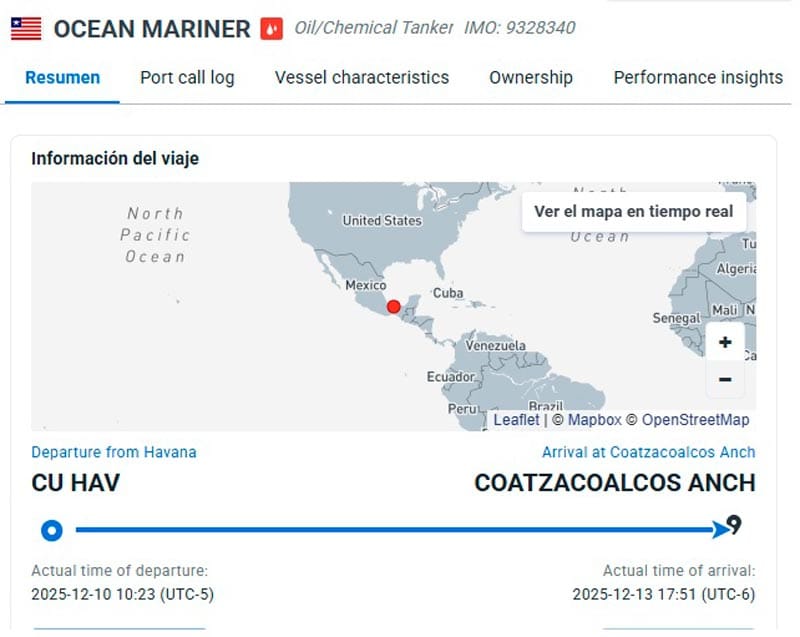Click the departure circle on the voyage line
Screen dimensions: 800x637
pyautogui.click(x=52, y=530)
